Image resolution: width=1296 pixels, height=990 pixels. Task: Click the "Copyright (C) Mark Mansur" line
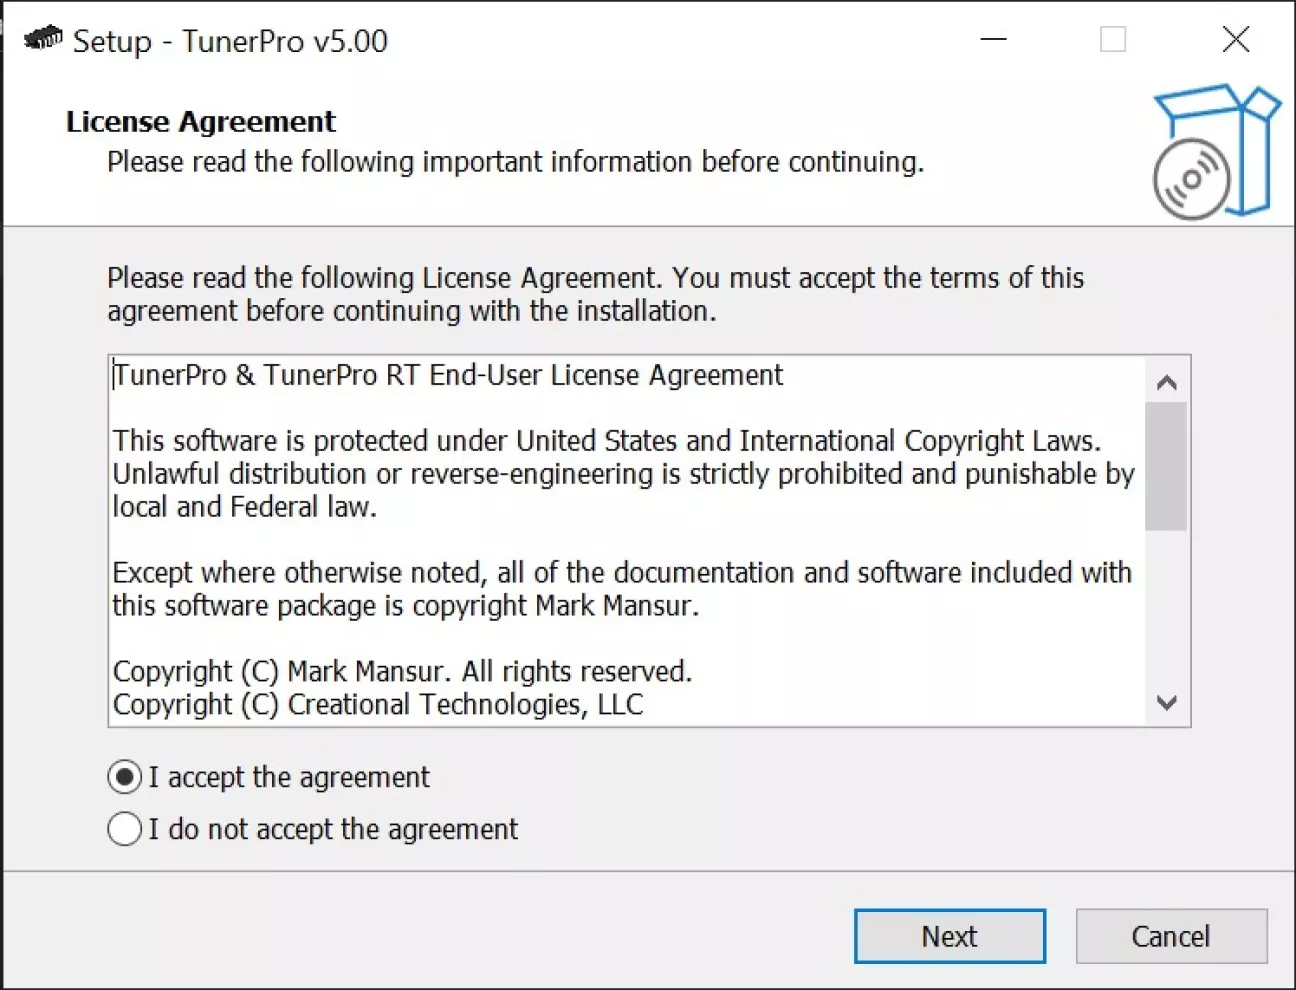pyautogui.click(x=402, y=671)
